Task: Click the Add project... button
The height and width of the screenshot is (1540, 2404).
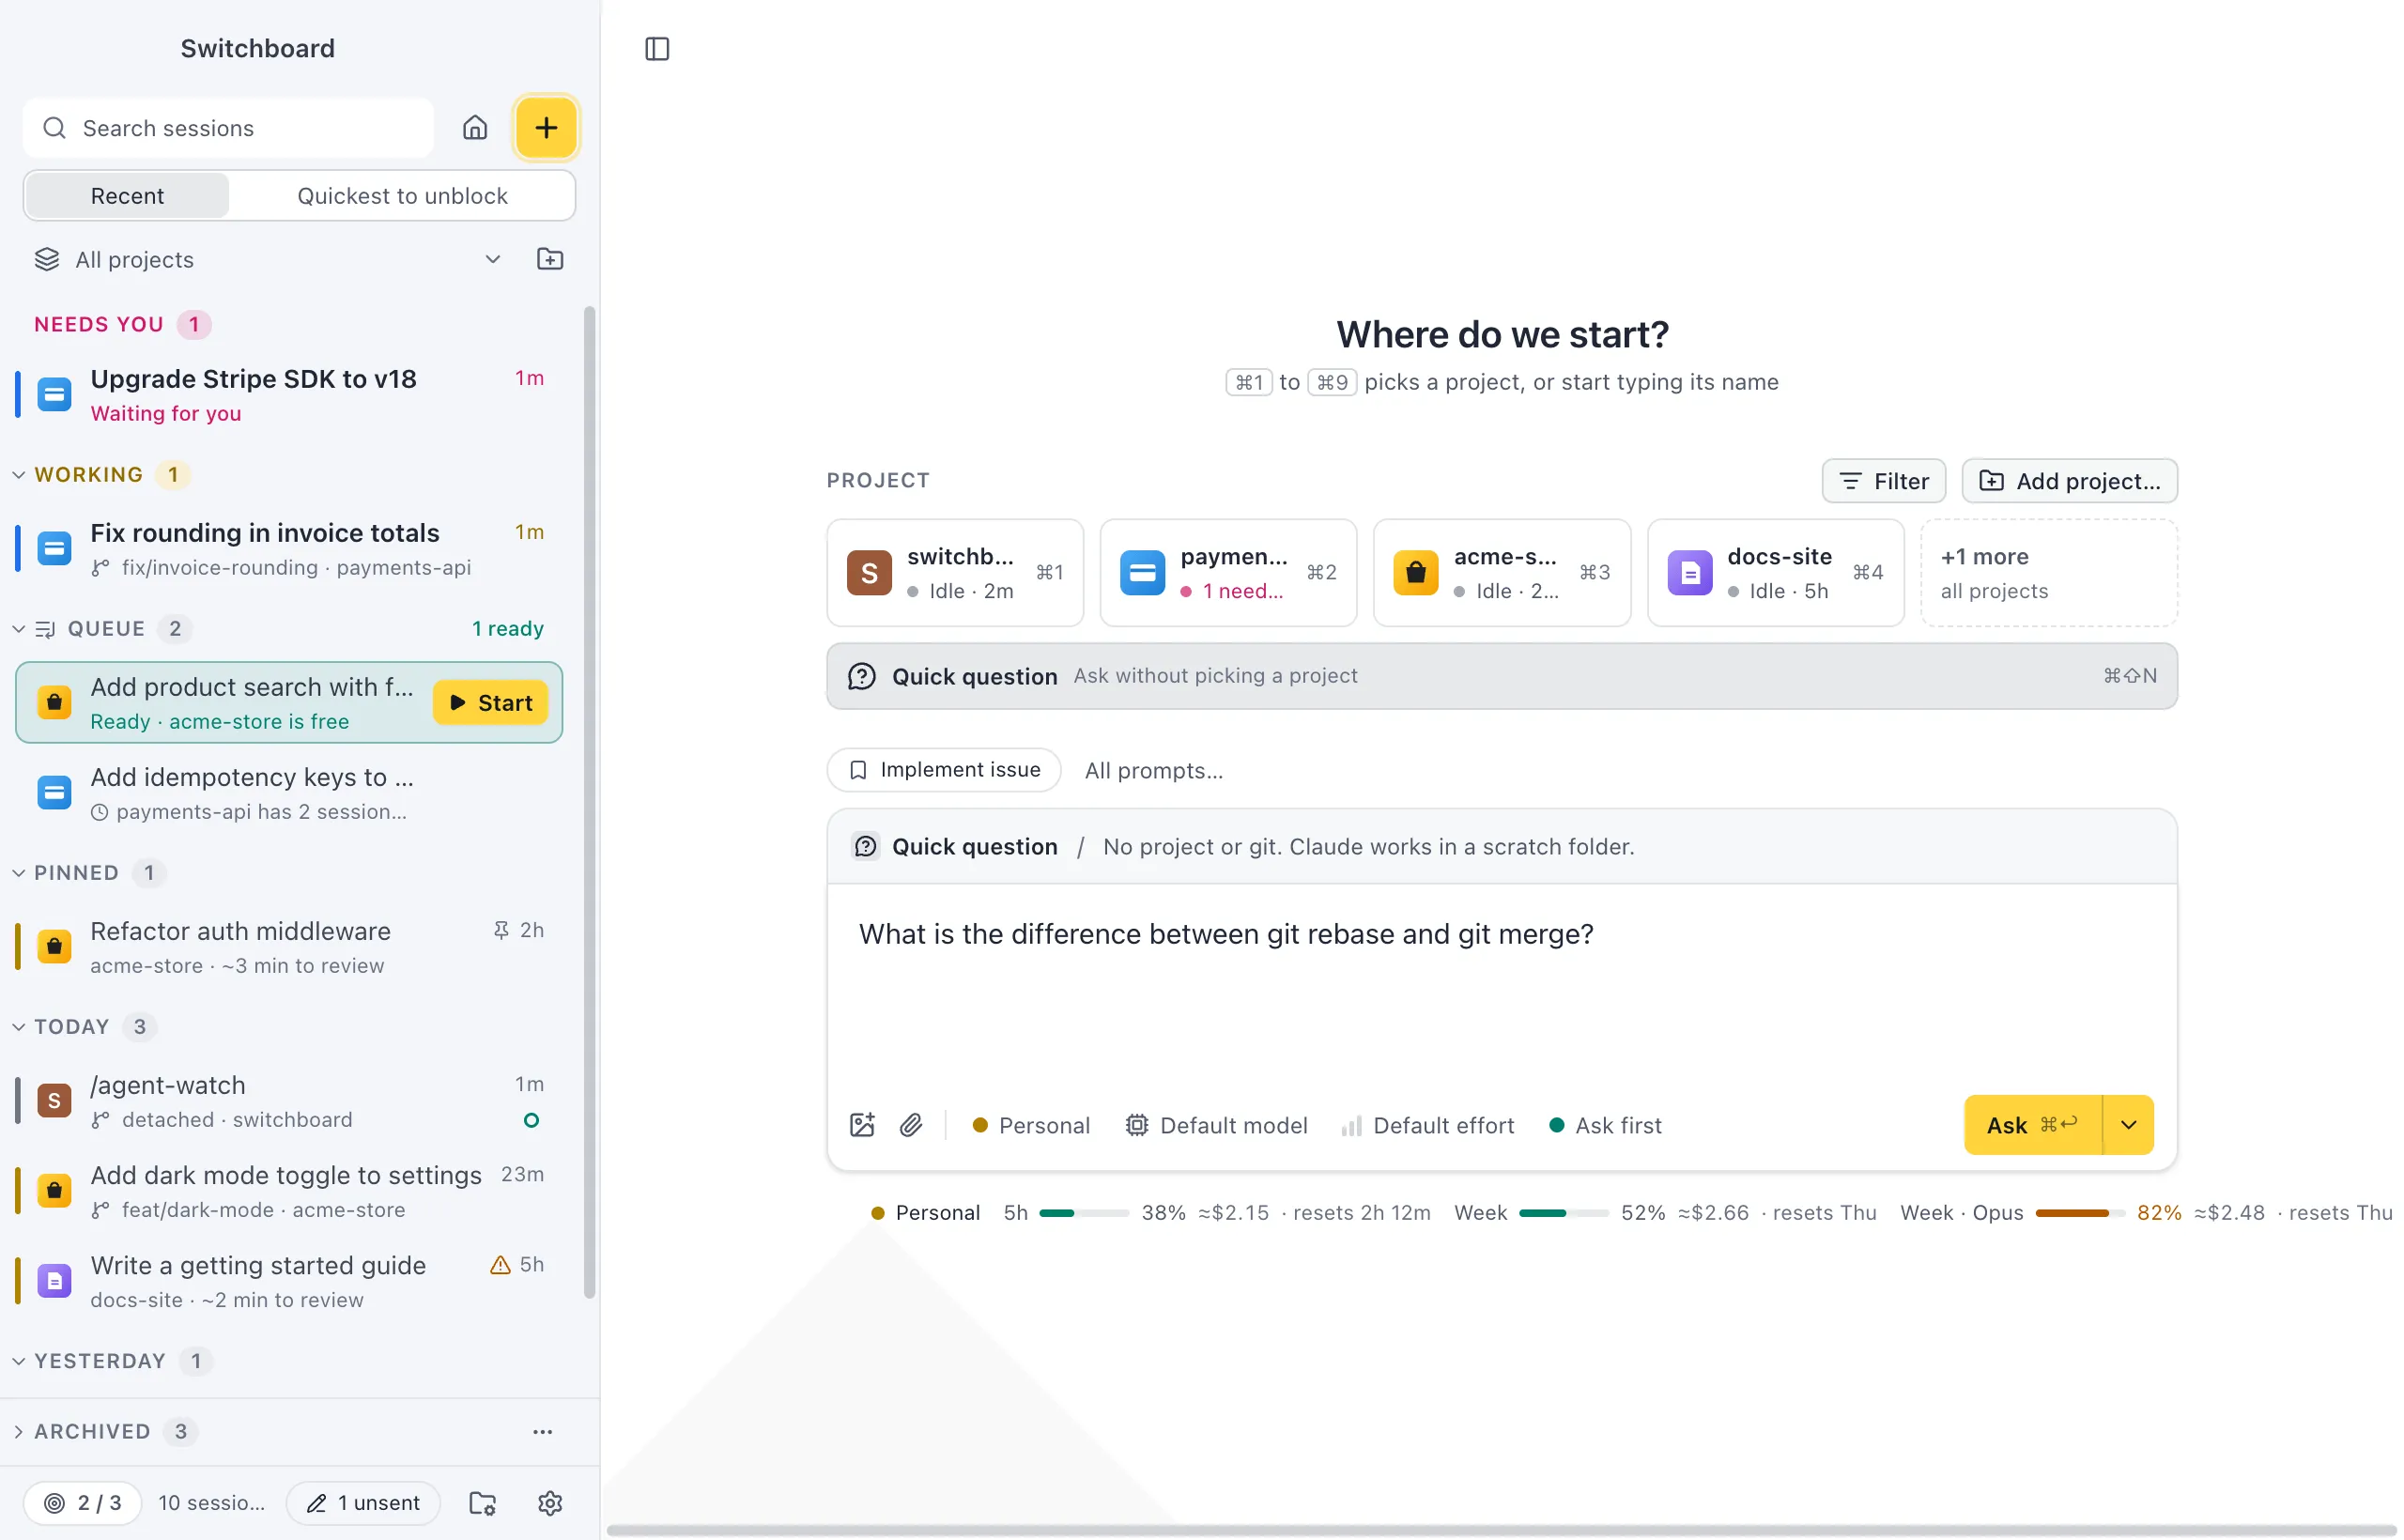Action: 2069,481
